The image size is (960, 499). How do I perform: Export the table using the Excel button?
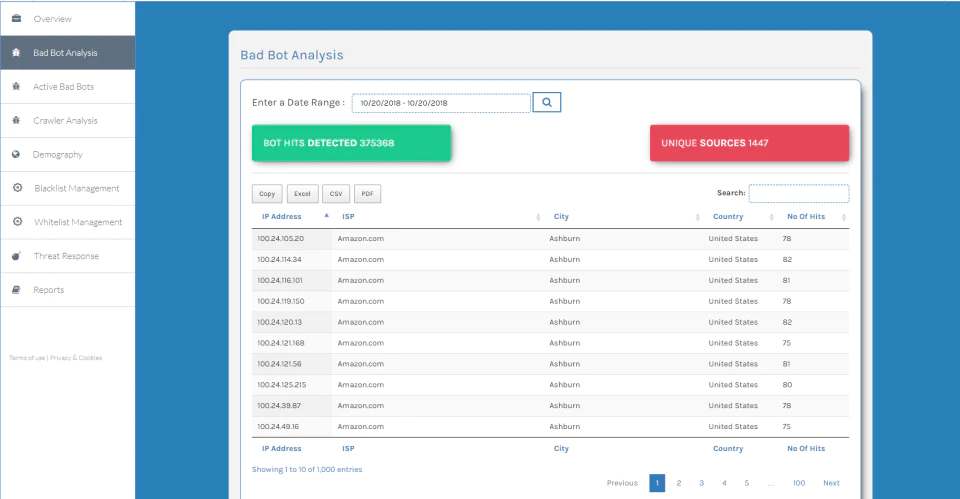tap(302, 193)
